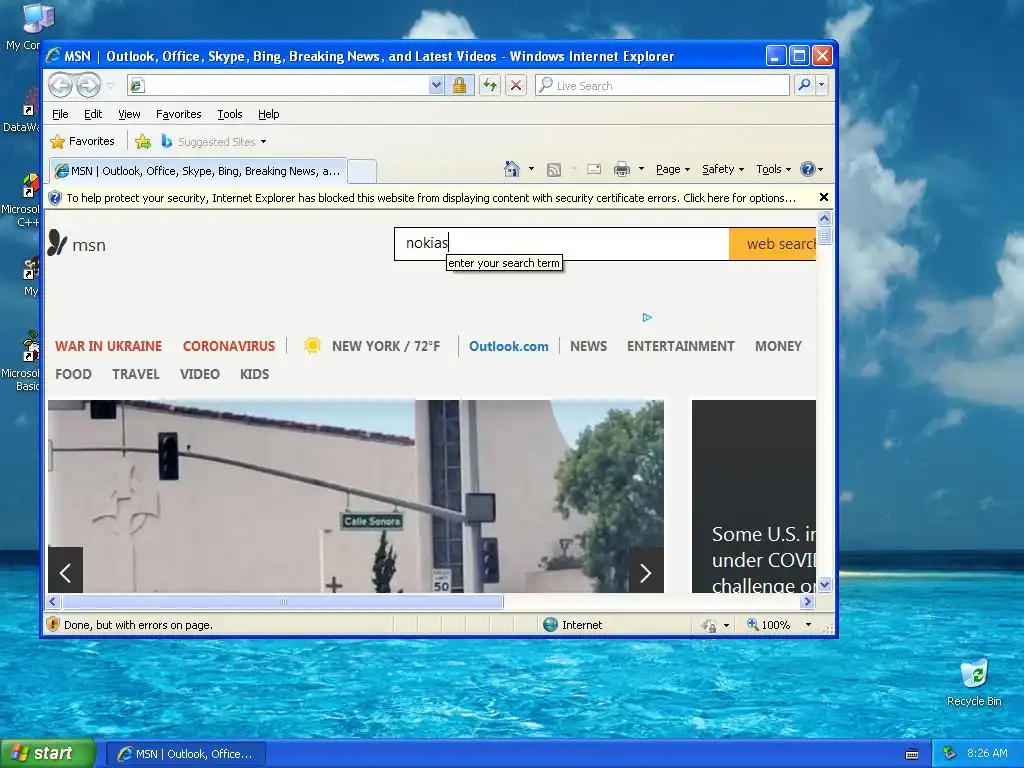This screenshot has height=768, width=1024.
Task: Show previous slide in the carousel
Action: pyautogui.click(x=65, y=570)
